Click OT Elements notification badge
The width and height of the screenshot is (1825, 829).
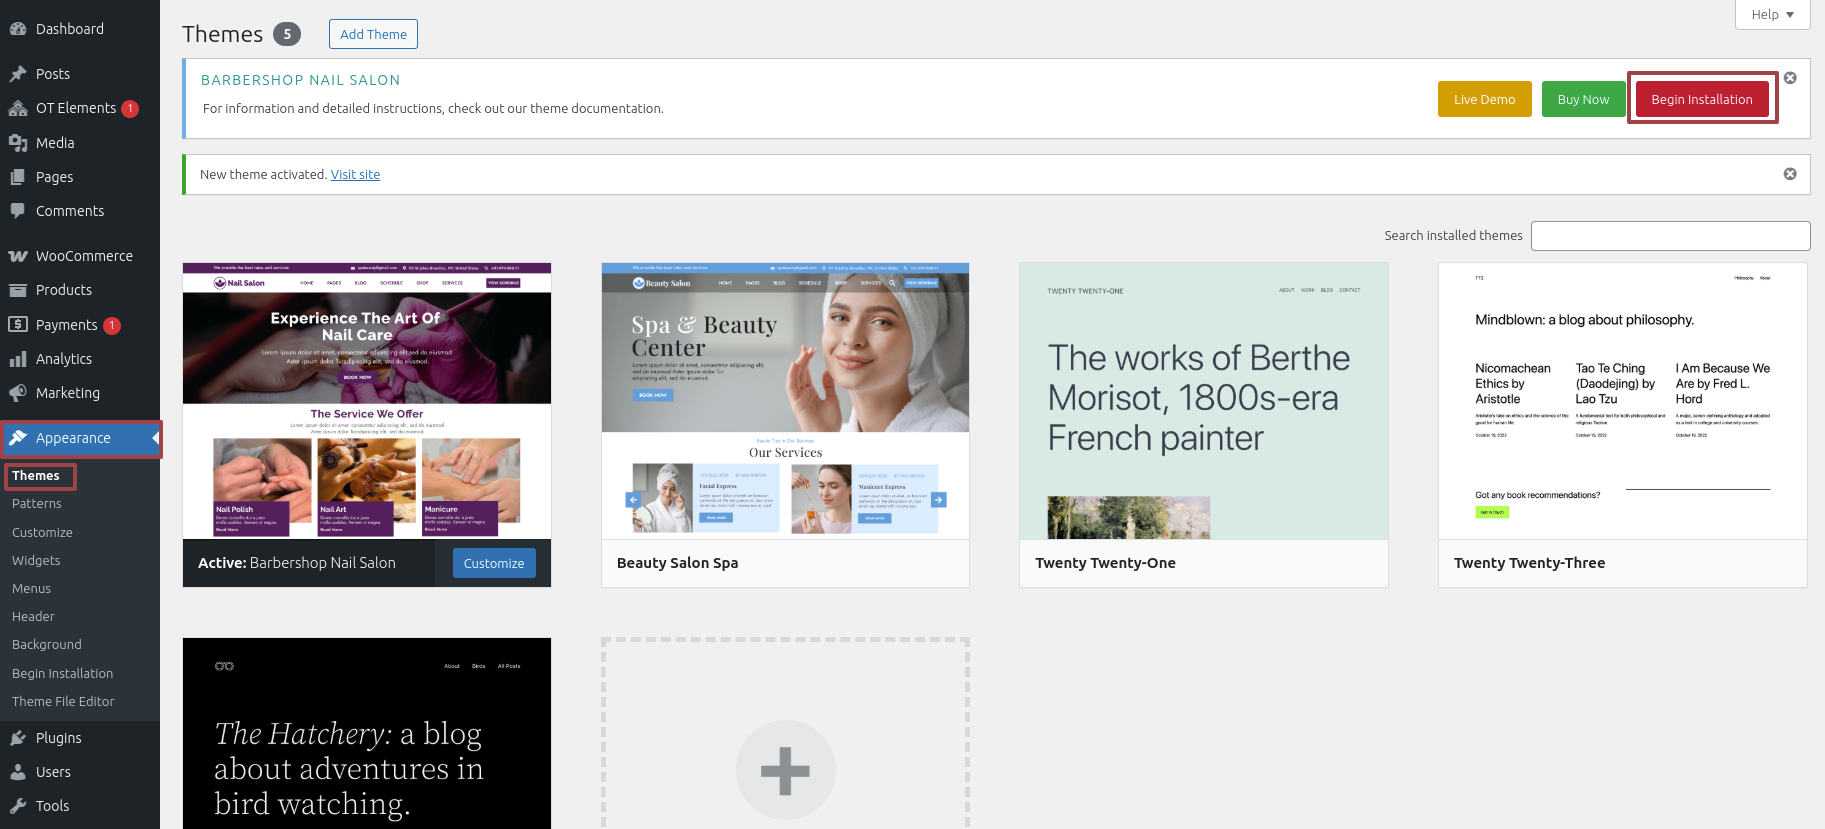130,108
